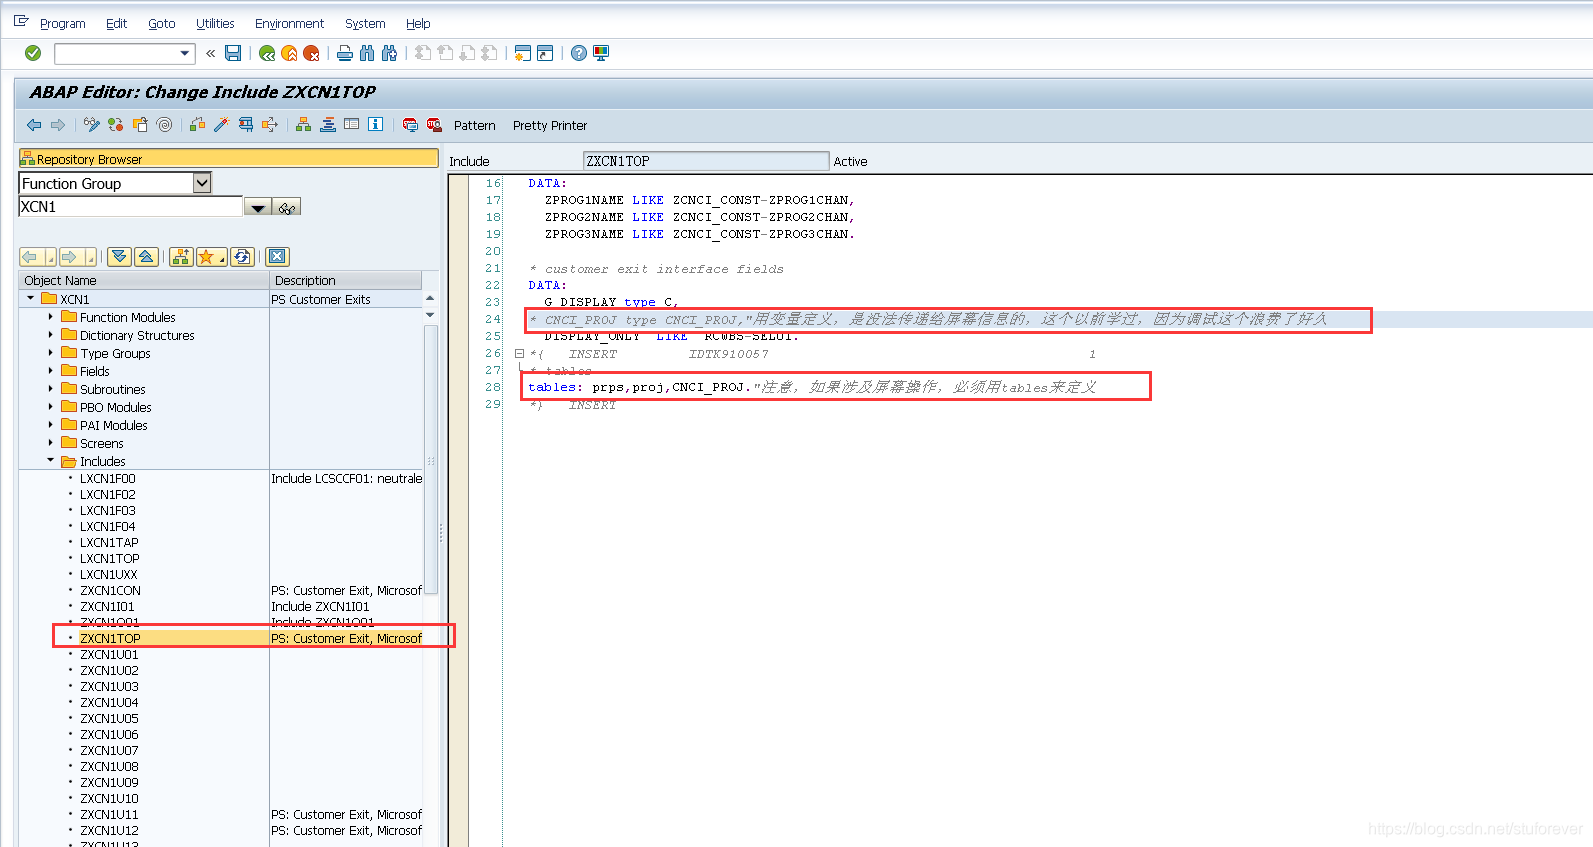Open the Function Group dropdown
The height and width of the screenshot is (847, 1593).
coord(202,183)
